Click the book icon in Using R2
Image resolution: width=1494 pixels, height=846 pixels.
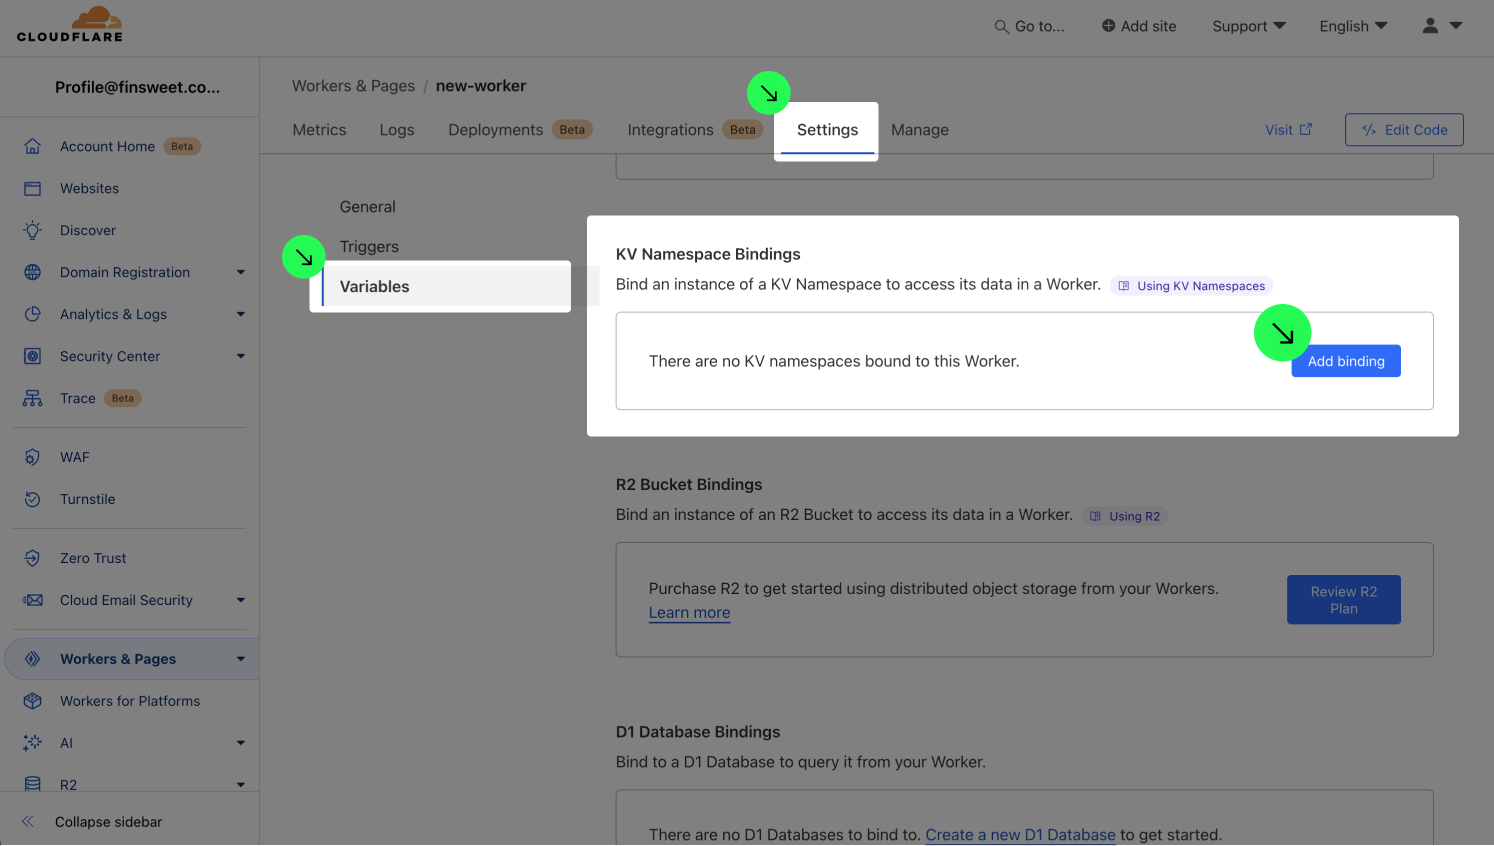click(x=1095, y=516)
